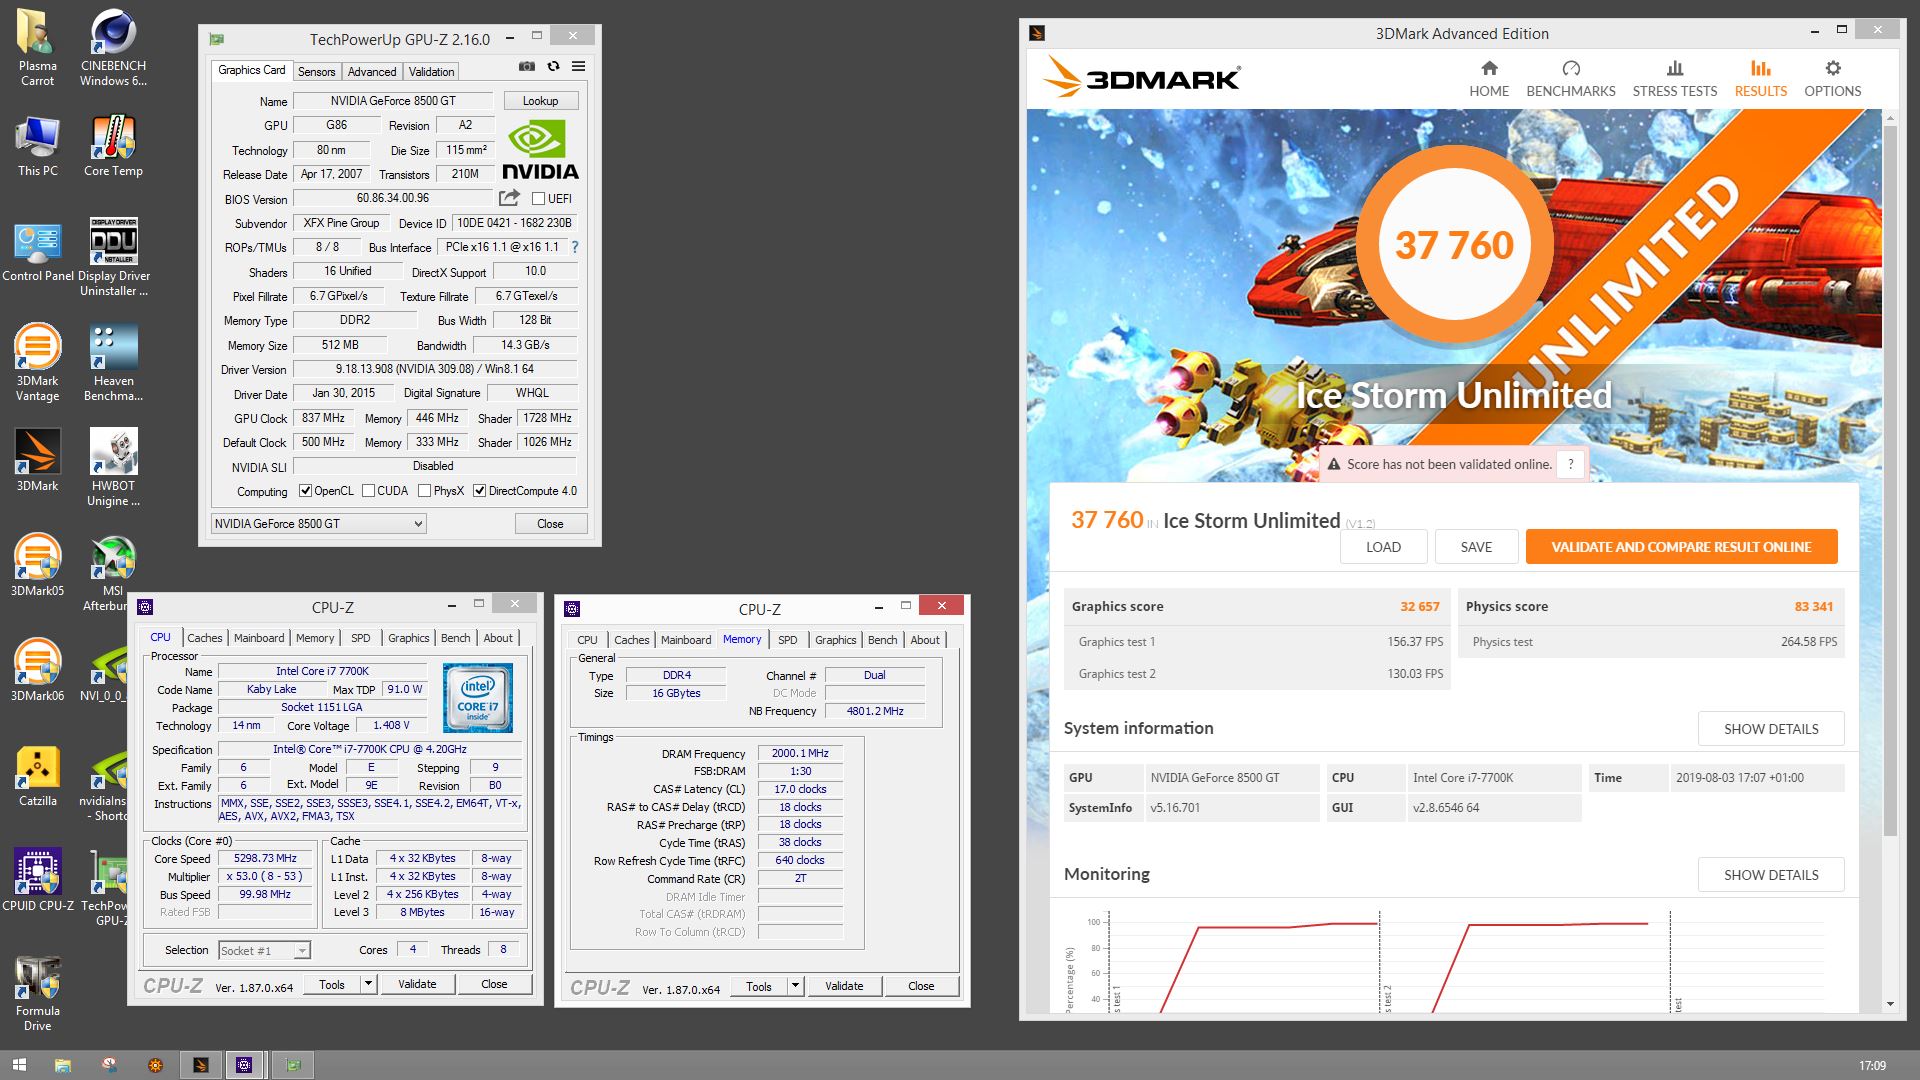This screenshot has height=1080, width=1920.
Task: Click the BIOS export share icon
Action: click(510, 198)
